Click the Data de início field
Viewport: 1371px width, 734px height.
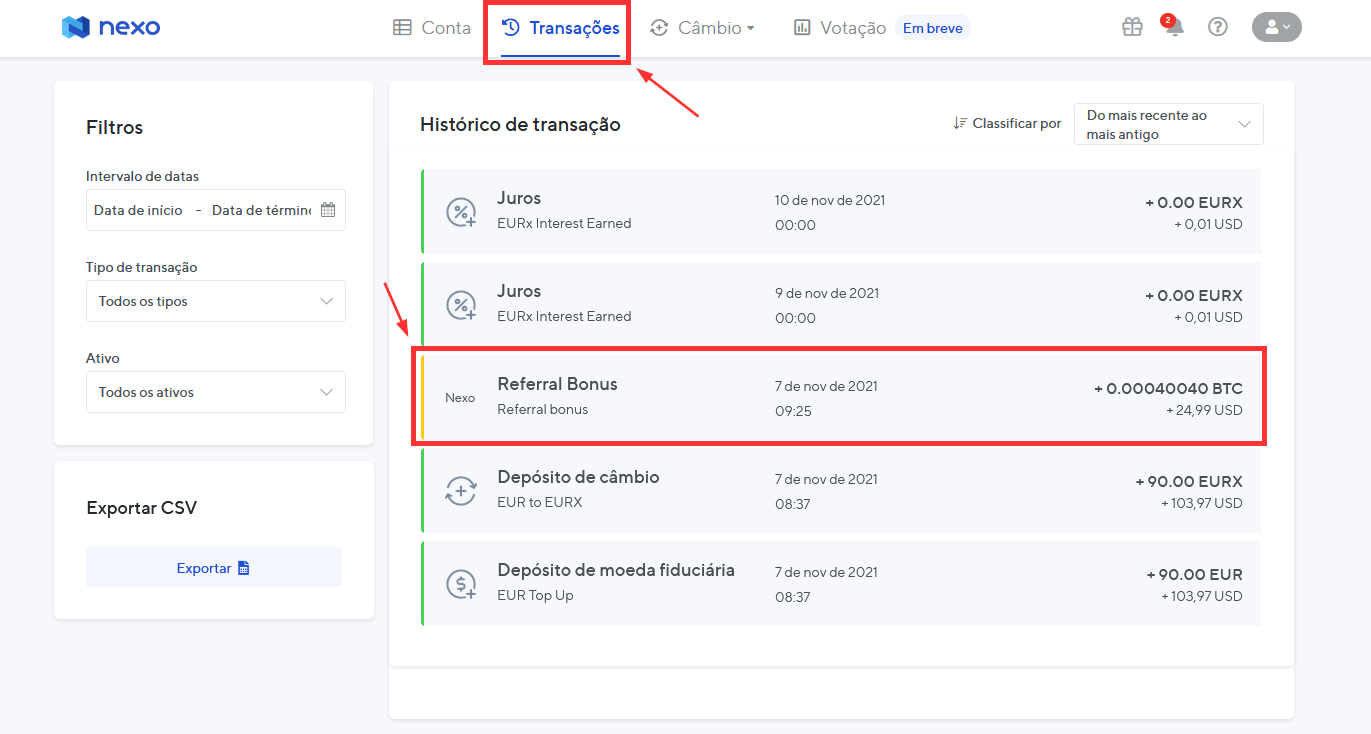pyautogui.click(x=139, y=210)
